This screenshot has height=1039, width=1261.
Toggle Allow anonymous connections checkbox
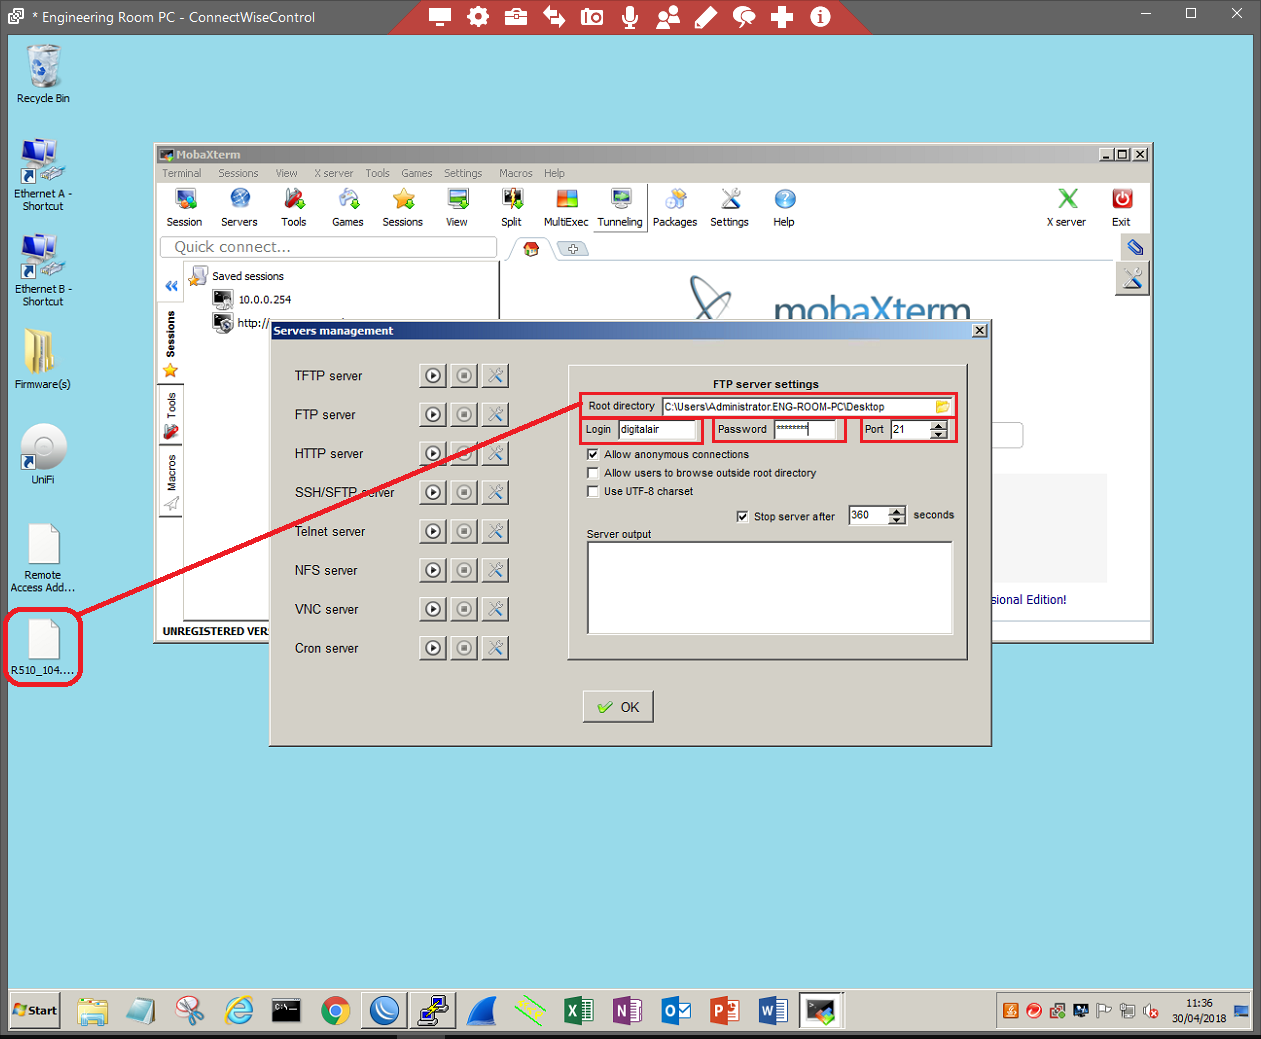[x=593, y=454]
